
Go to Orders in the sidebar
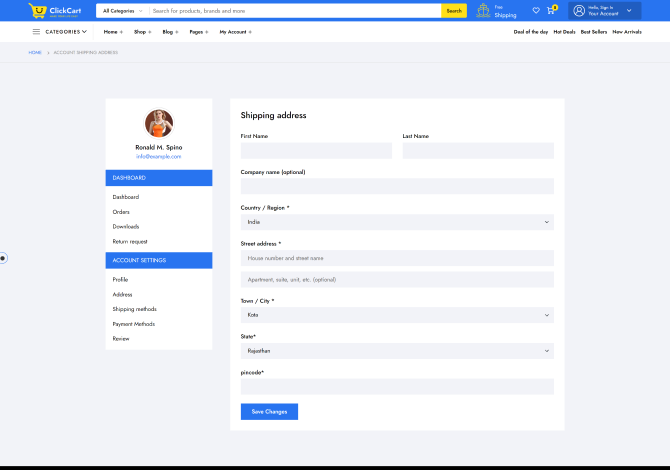point(121,212)
